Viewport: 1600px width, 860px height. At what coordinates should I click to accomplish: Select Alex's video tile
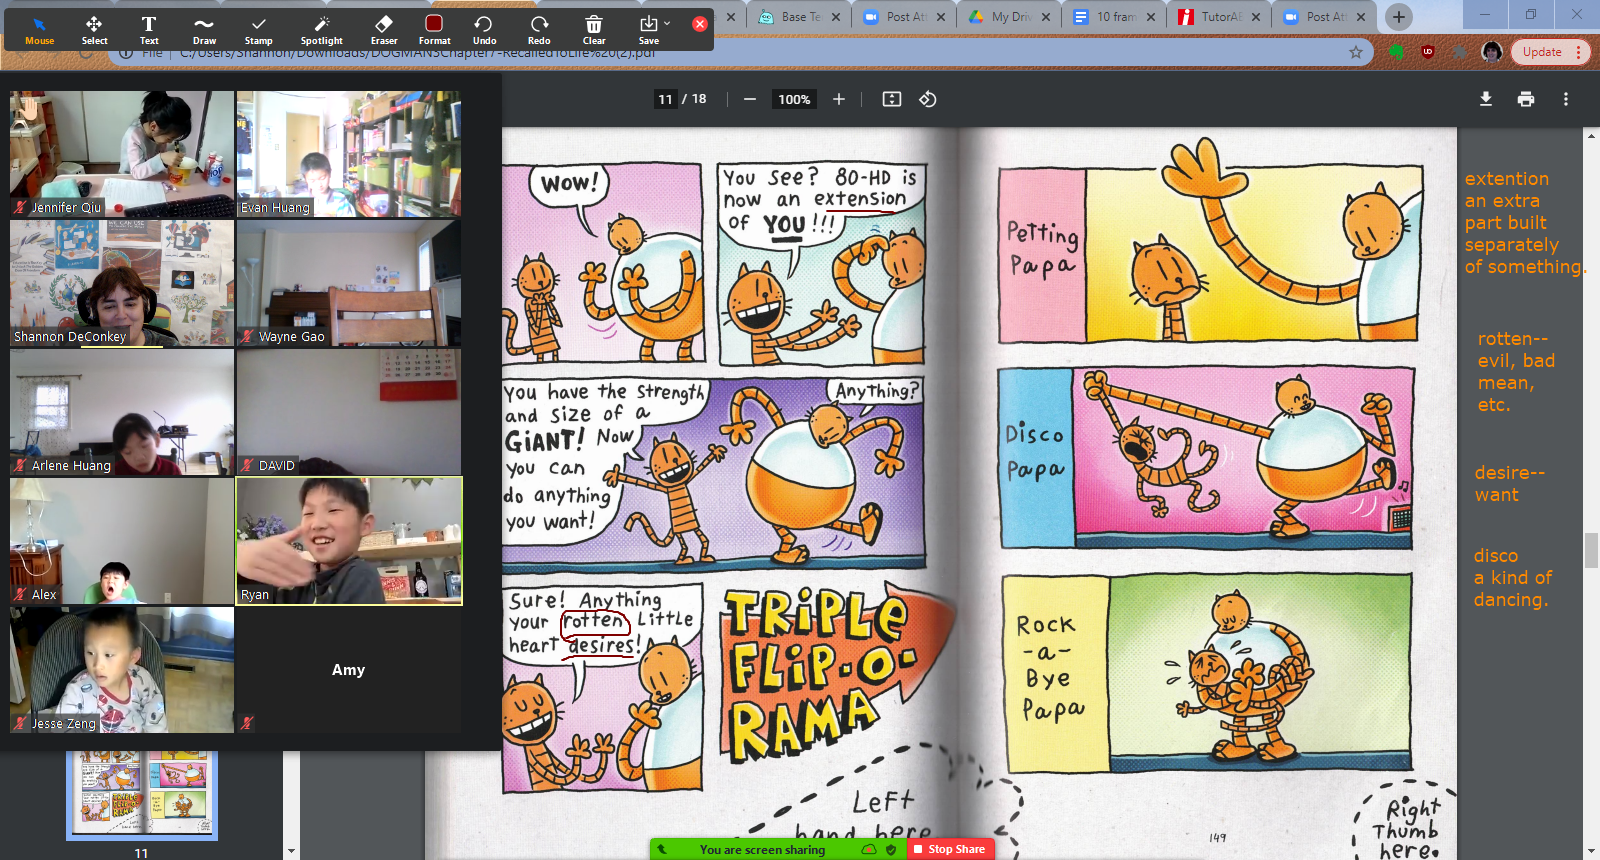pos(122,541)
